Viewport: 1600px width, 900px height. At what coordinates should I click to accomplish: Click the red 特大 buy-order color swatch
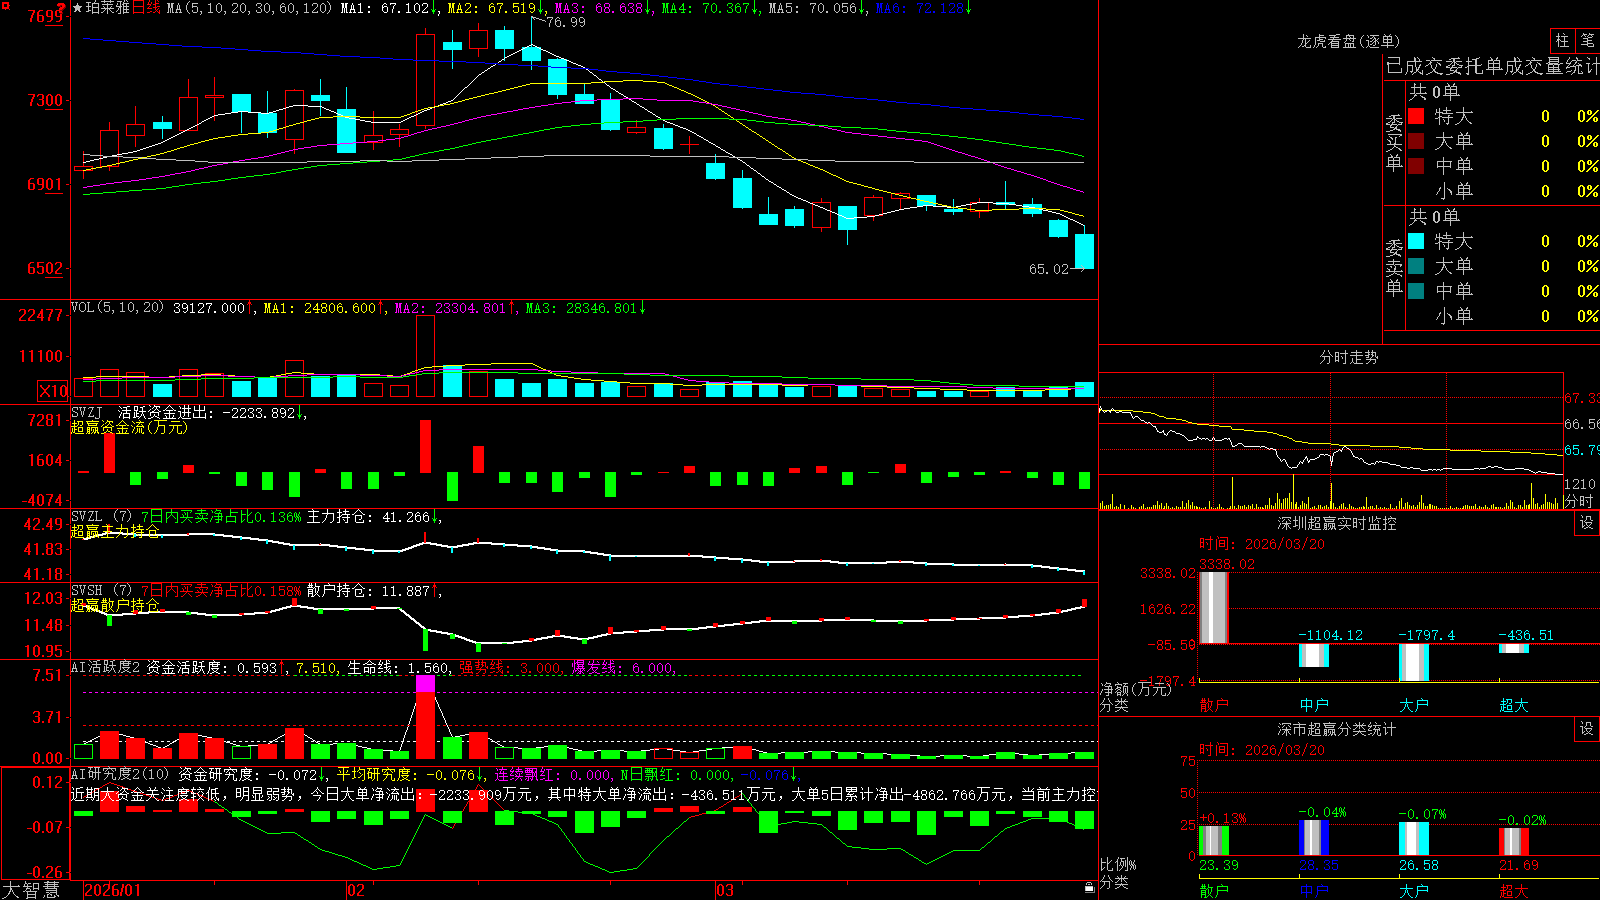(x=1416, y=116)
